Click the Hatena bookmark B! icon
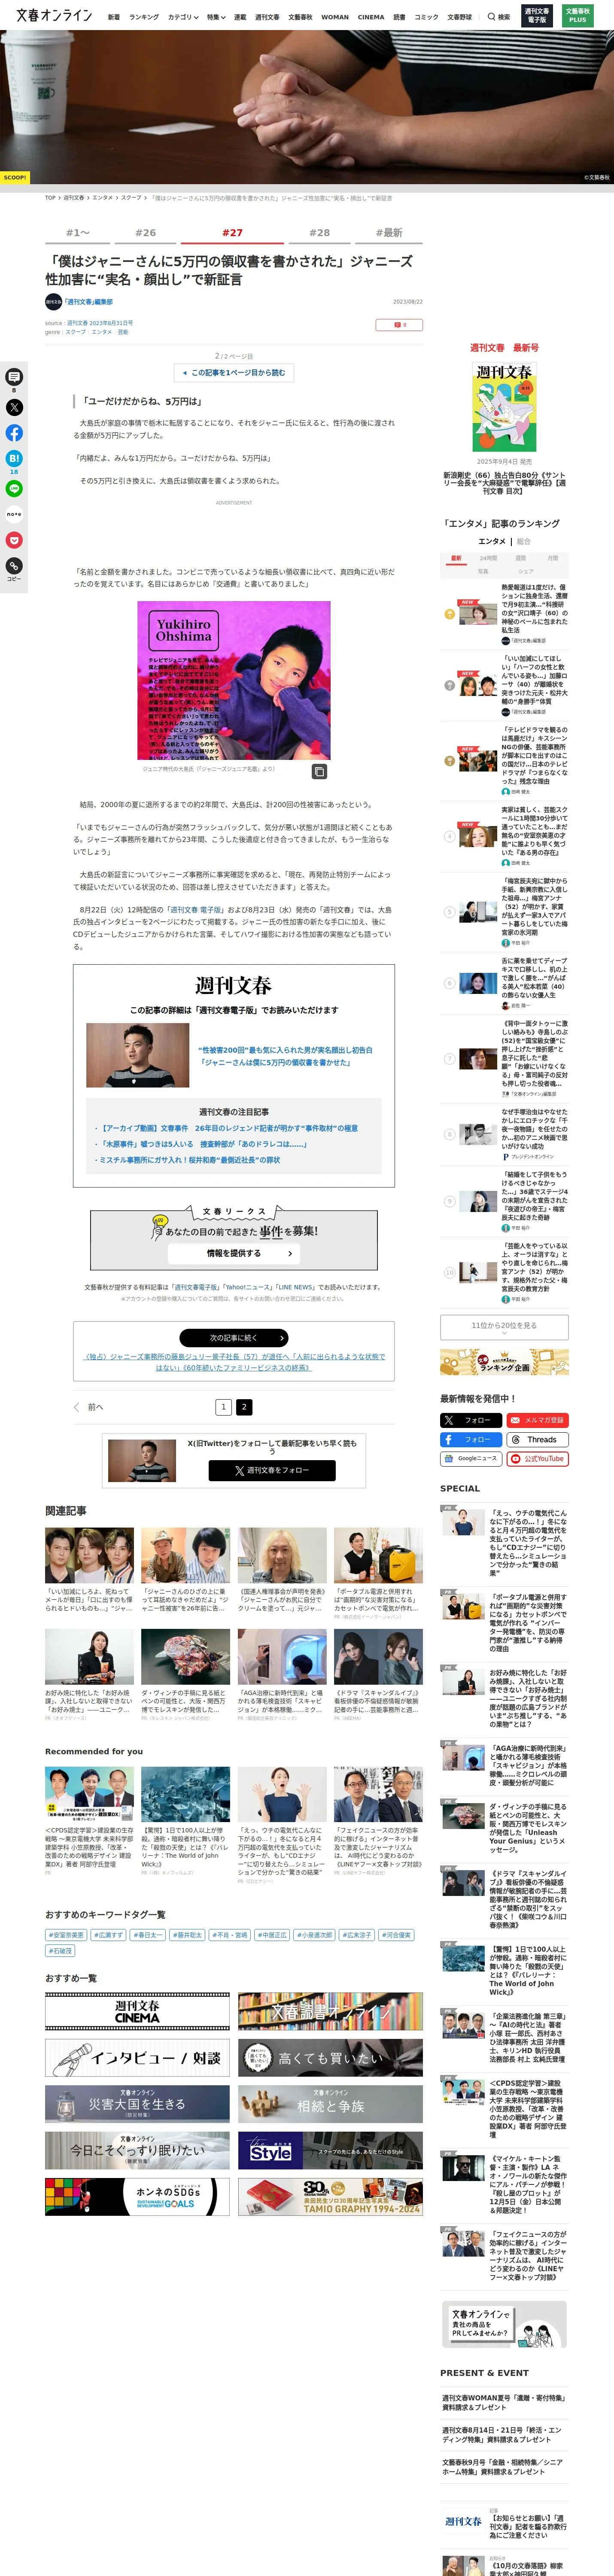Viewport: 614px width, 2576px height. pyautogui.click(x=14, y=458)
